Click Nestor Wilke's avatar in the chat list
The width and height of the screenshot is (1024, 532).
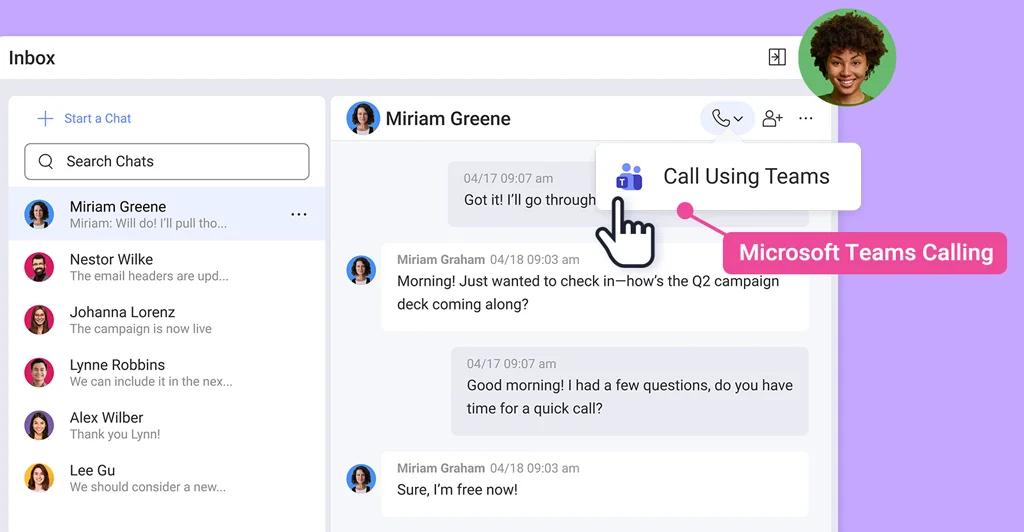[x=39, y=267]
